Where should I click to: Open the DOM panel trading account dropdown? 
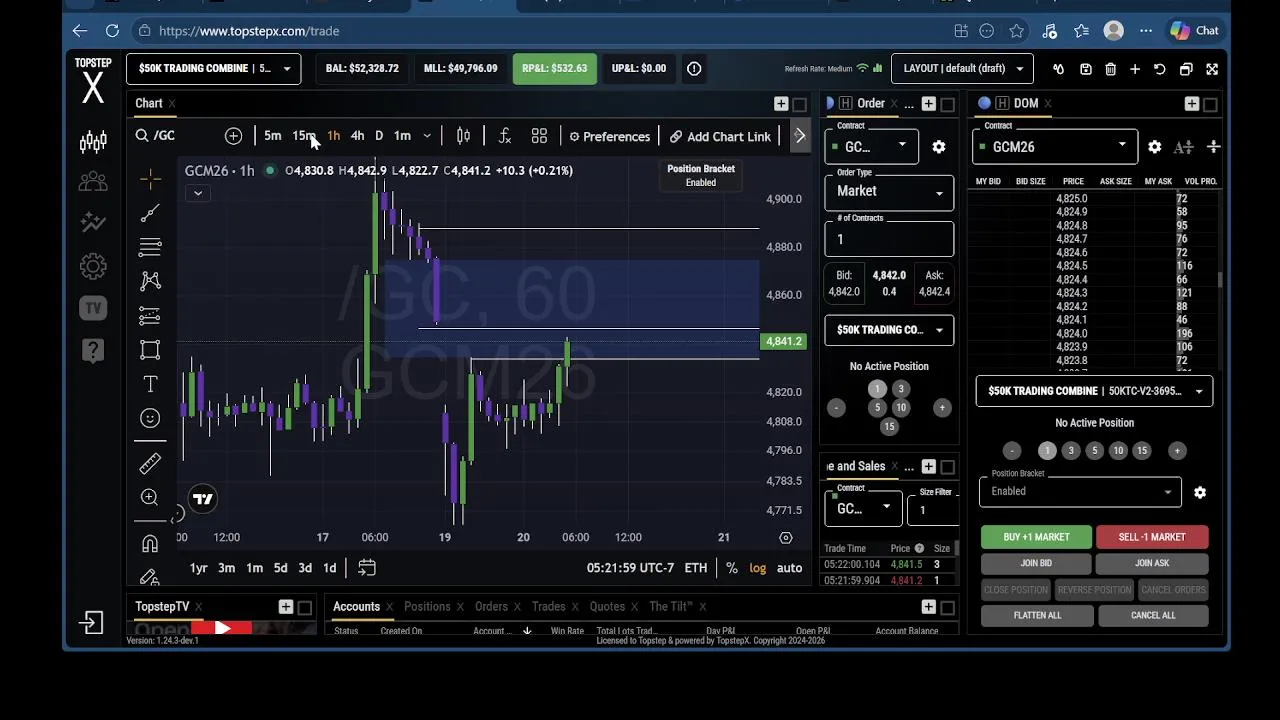tap(1094, 391)
